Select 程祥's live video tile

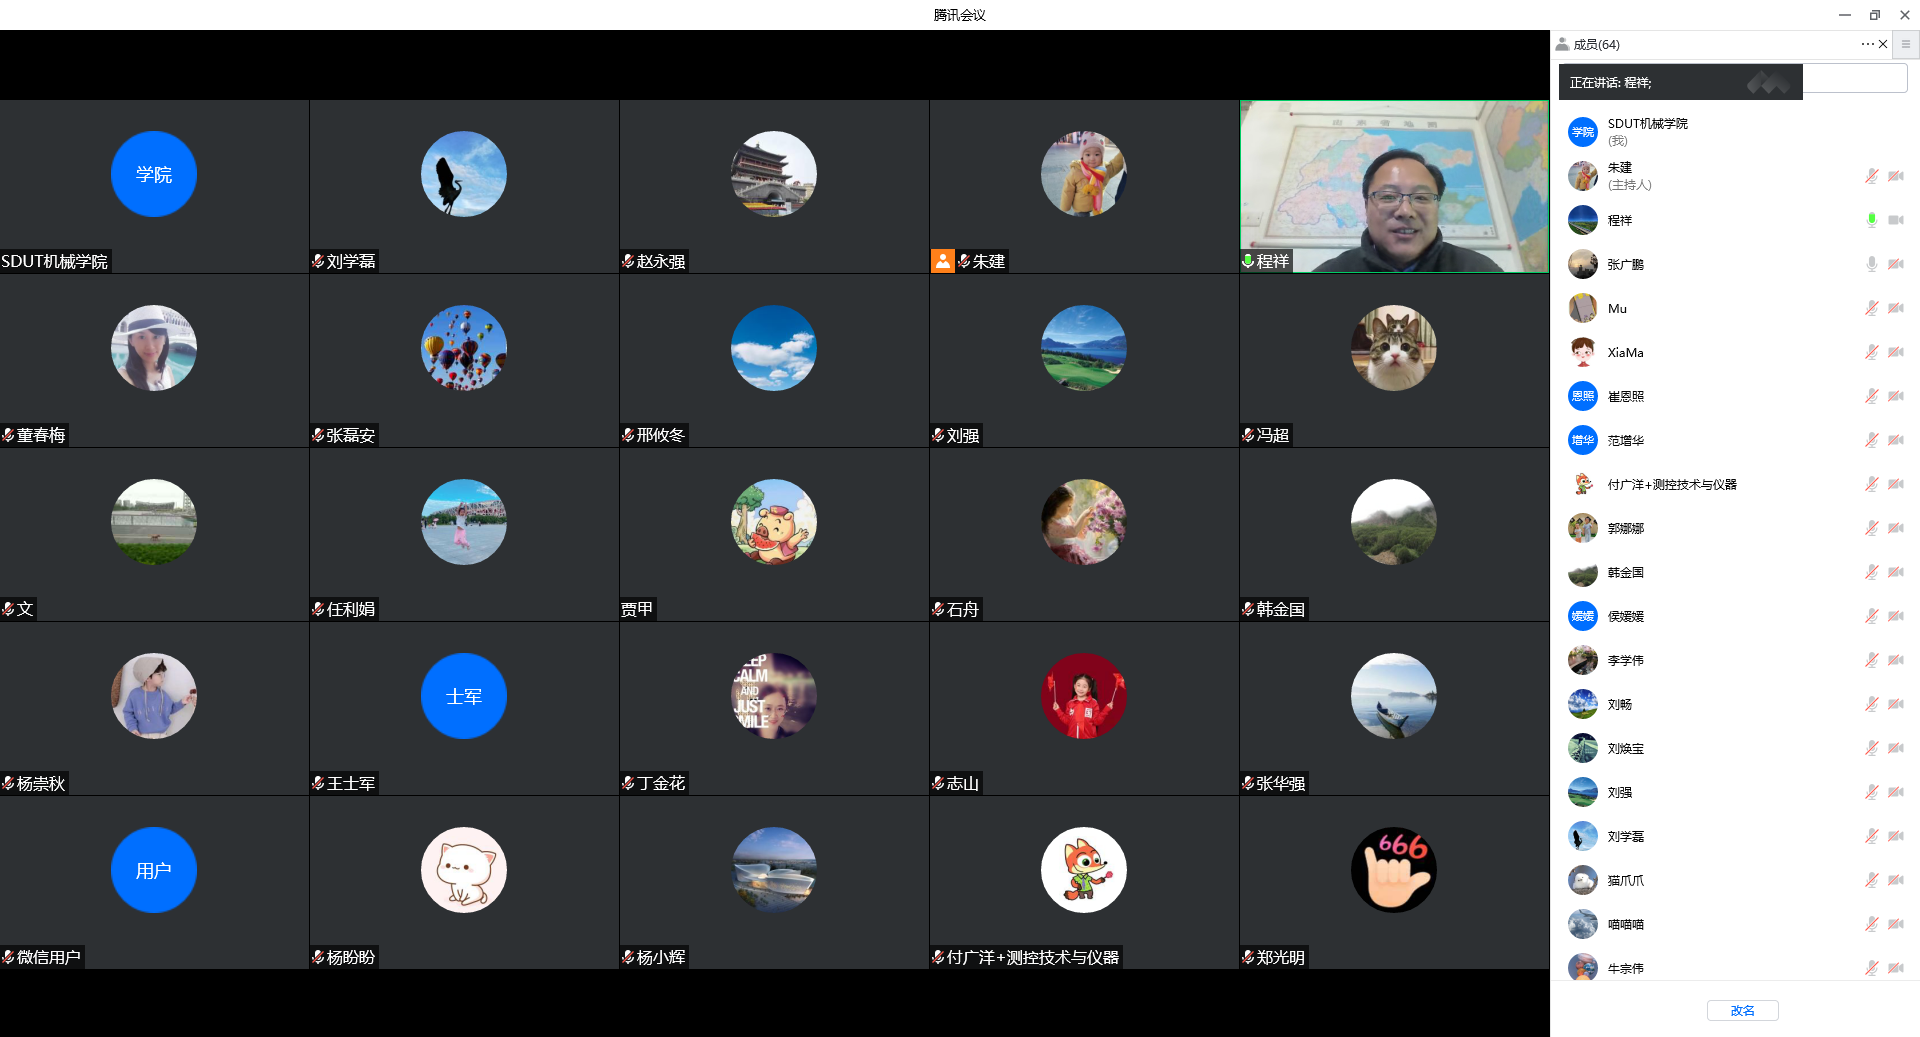(x=1394, y=186)
